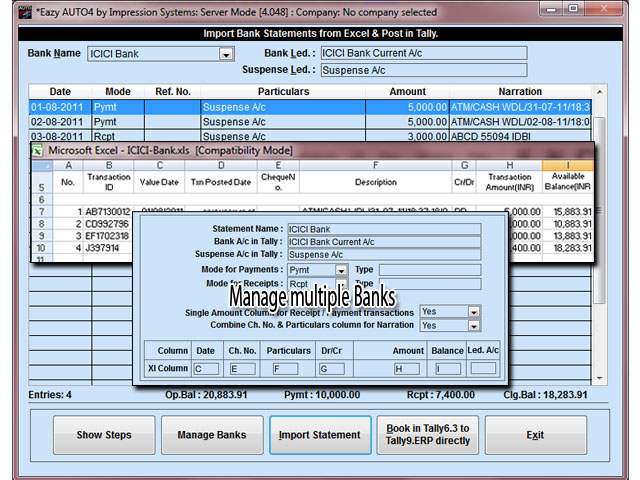The height and width of the screenshot is (480, 640).
Task: Click the Balance XI Column field containing I
Action: pos(448,369)
